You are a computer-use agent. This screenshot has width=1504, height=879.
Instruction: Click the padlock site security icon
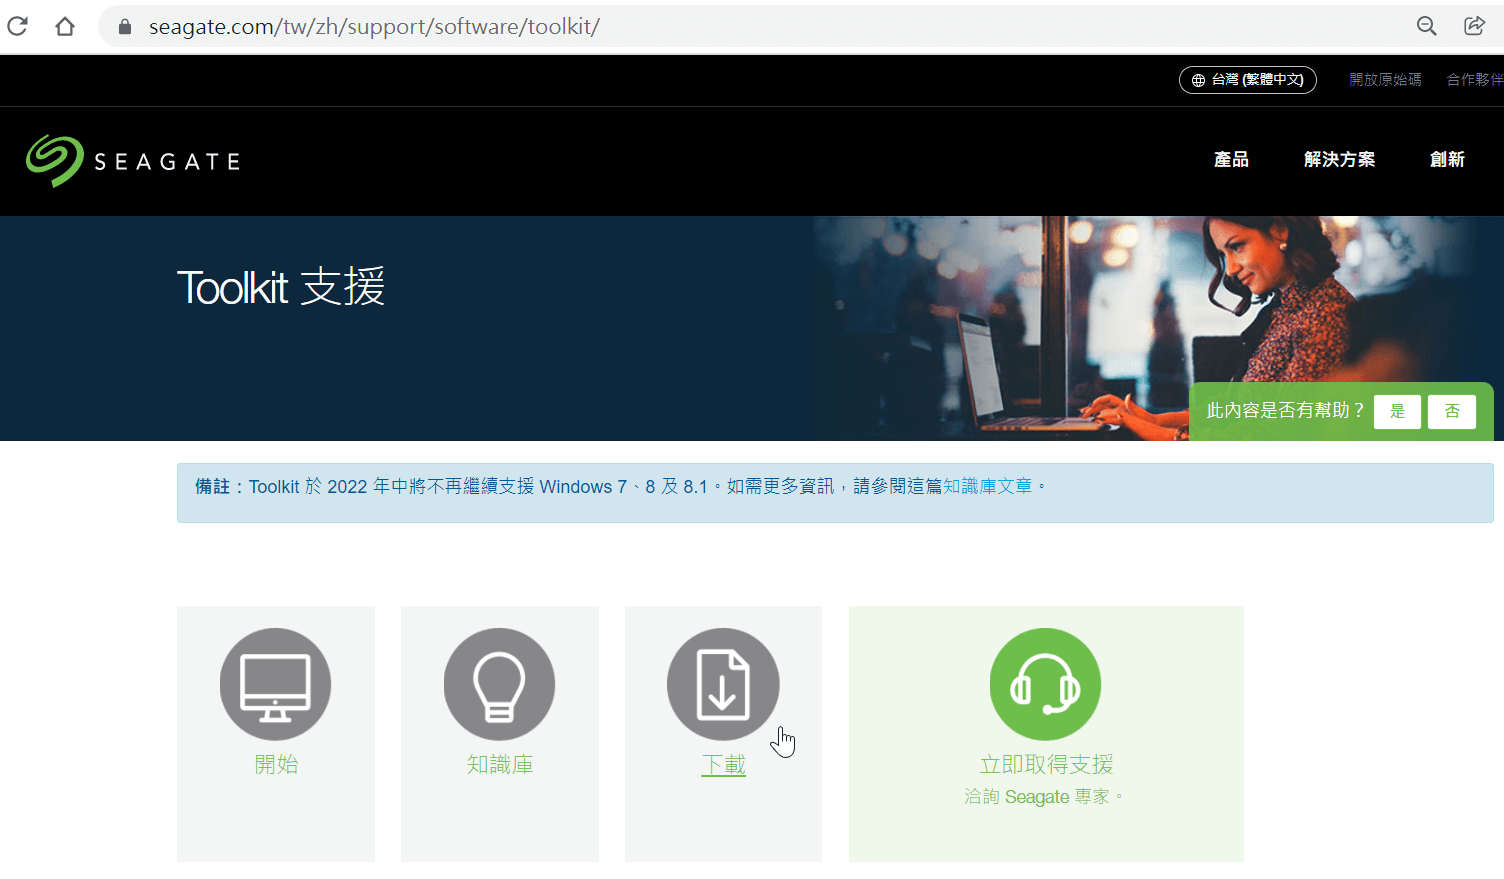125,26
